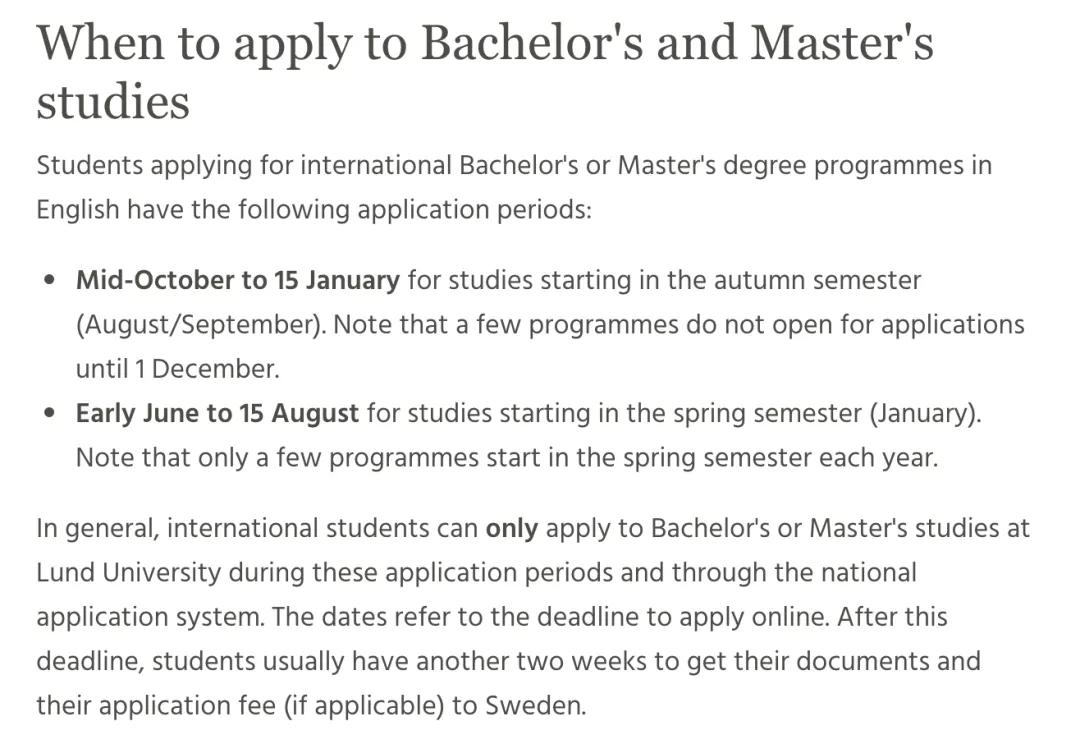Click the bold "Early June to 15 August" text
This screenshot has height=744, width=1080.
(x=217, y=413)
